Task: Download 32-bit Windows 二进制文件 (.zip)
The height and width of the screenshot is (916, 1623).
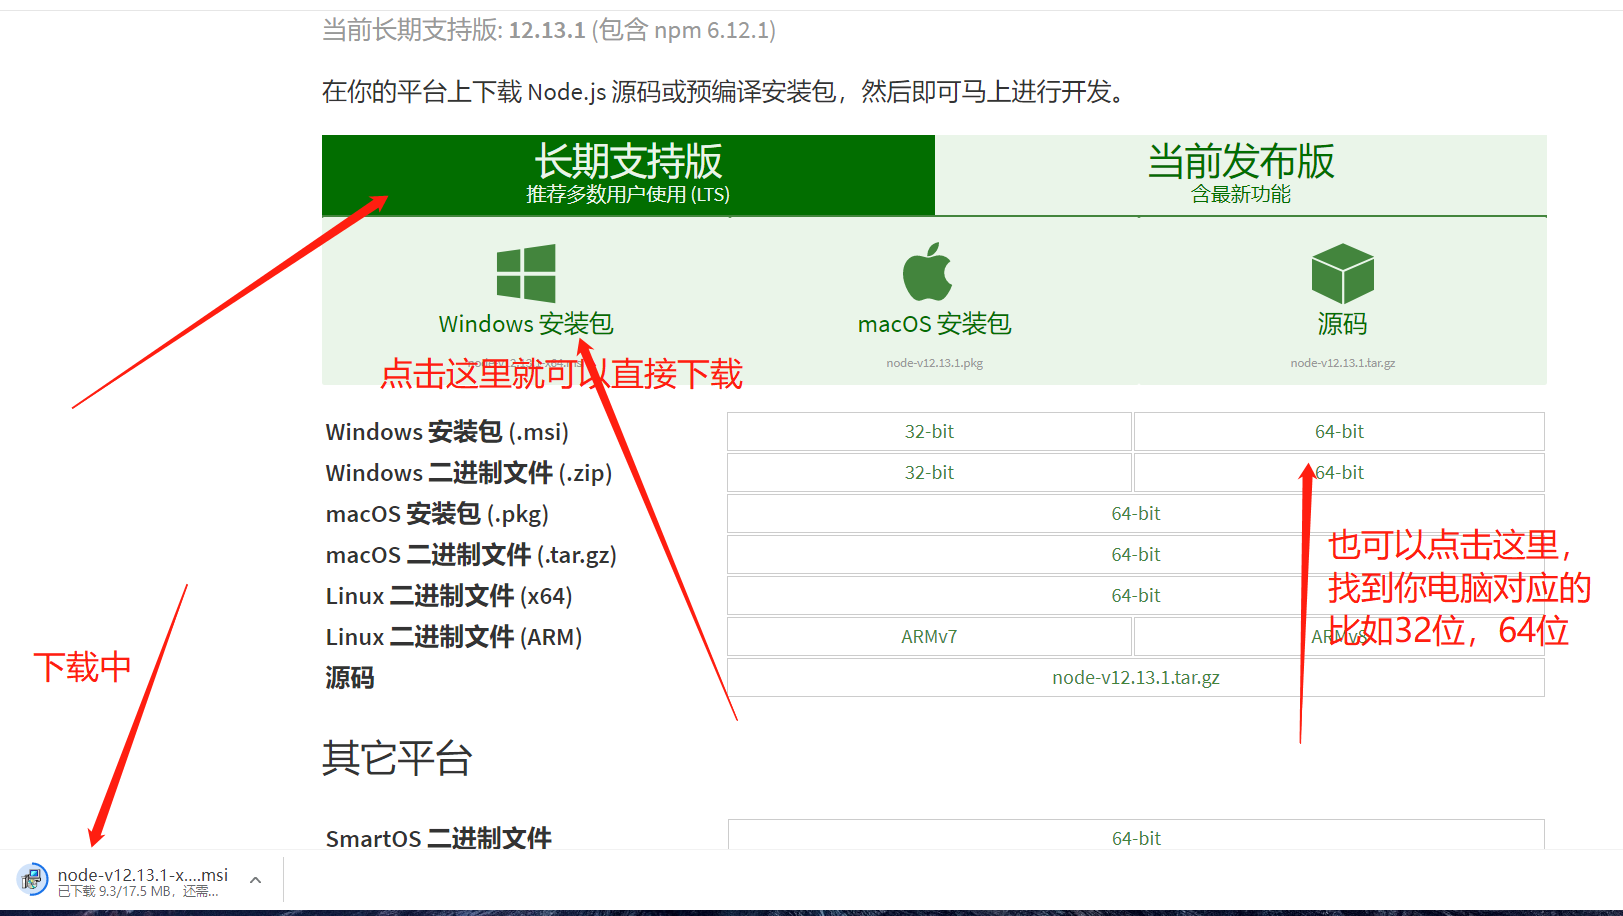Action: 929,473
